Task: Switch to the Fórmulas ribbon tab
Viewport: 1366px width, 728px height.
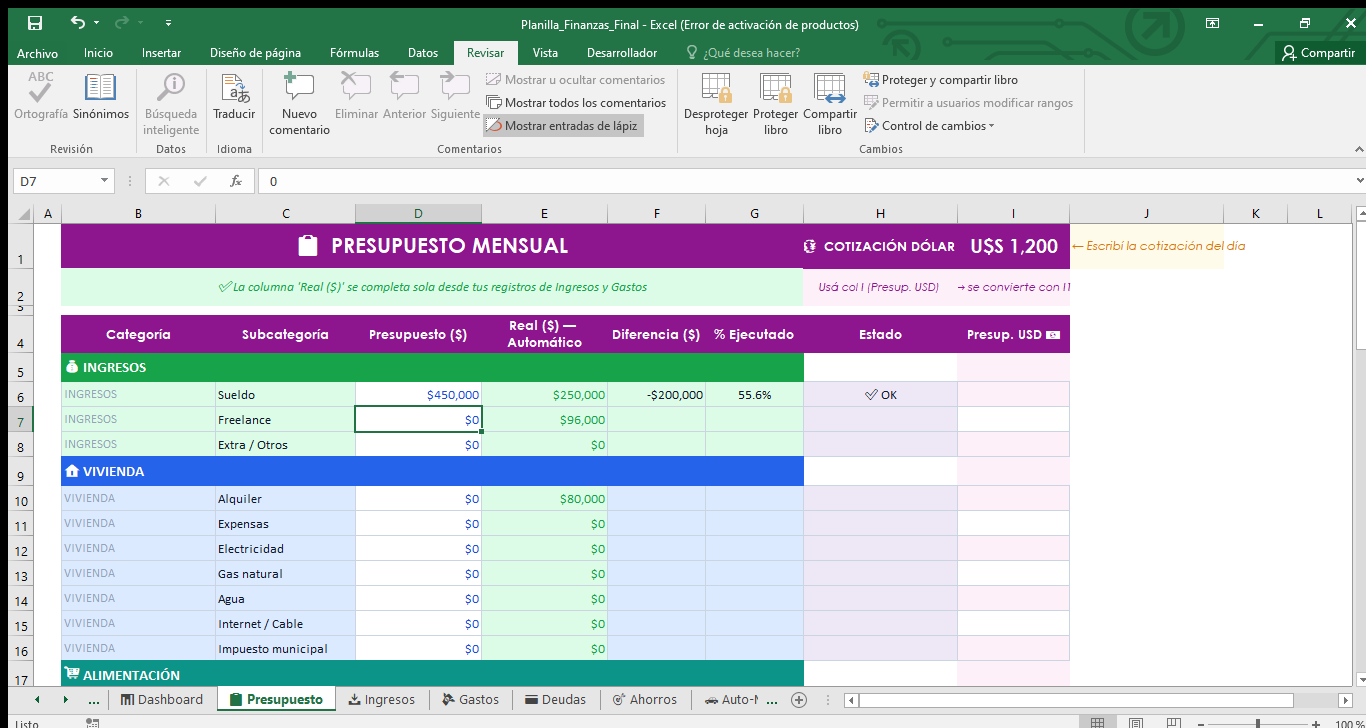Action: click(x=352, y=53)
